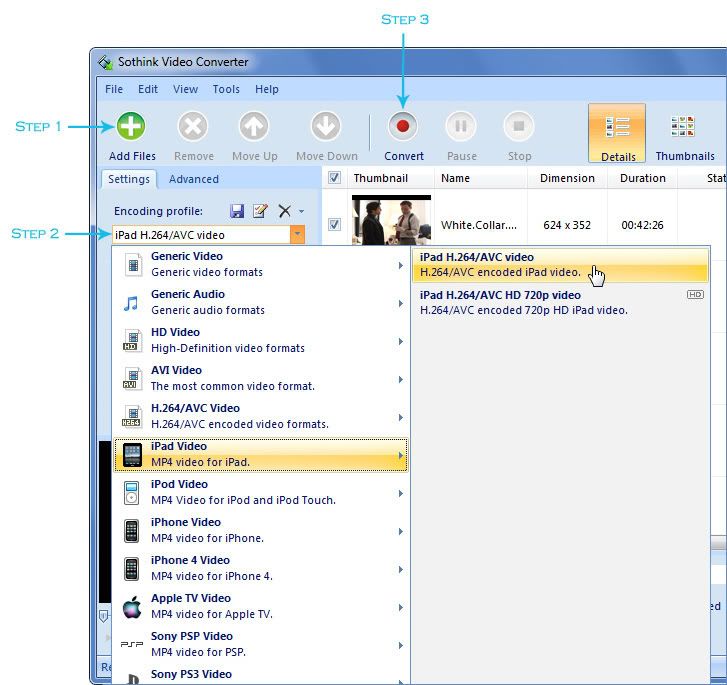Click the Move Down arrow icon

pos(326,127)
